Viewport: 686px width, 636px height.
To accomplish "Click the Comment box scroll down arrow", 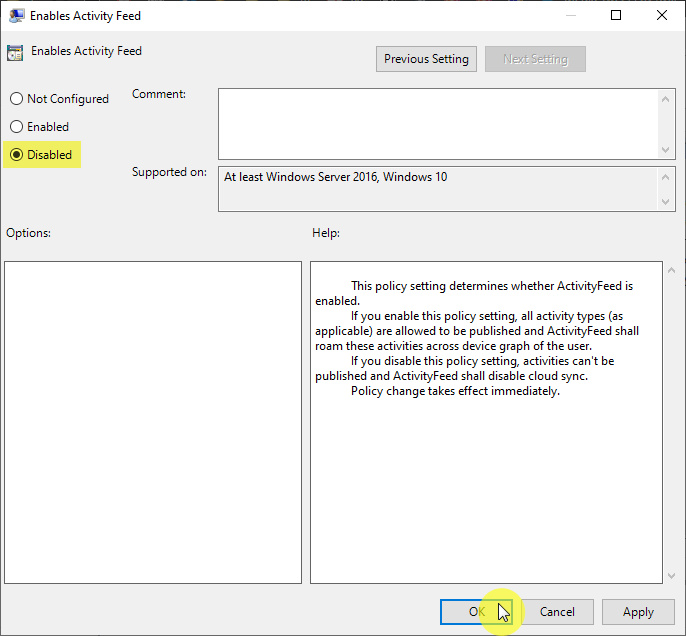I will 667,148.
